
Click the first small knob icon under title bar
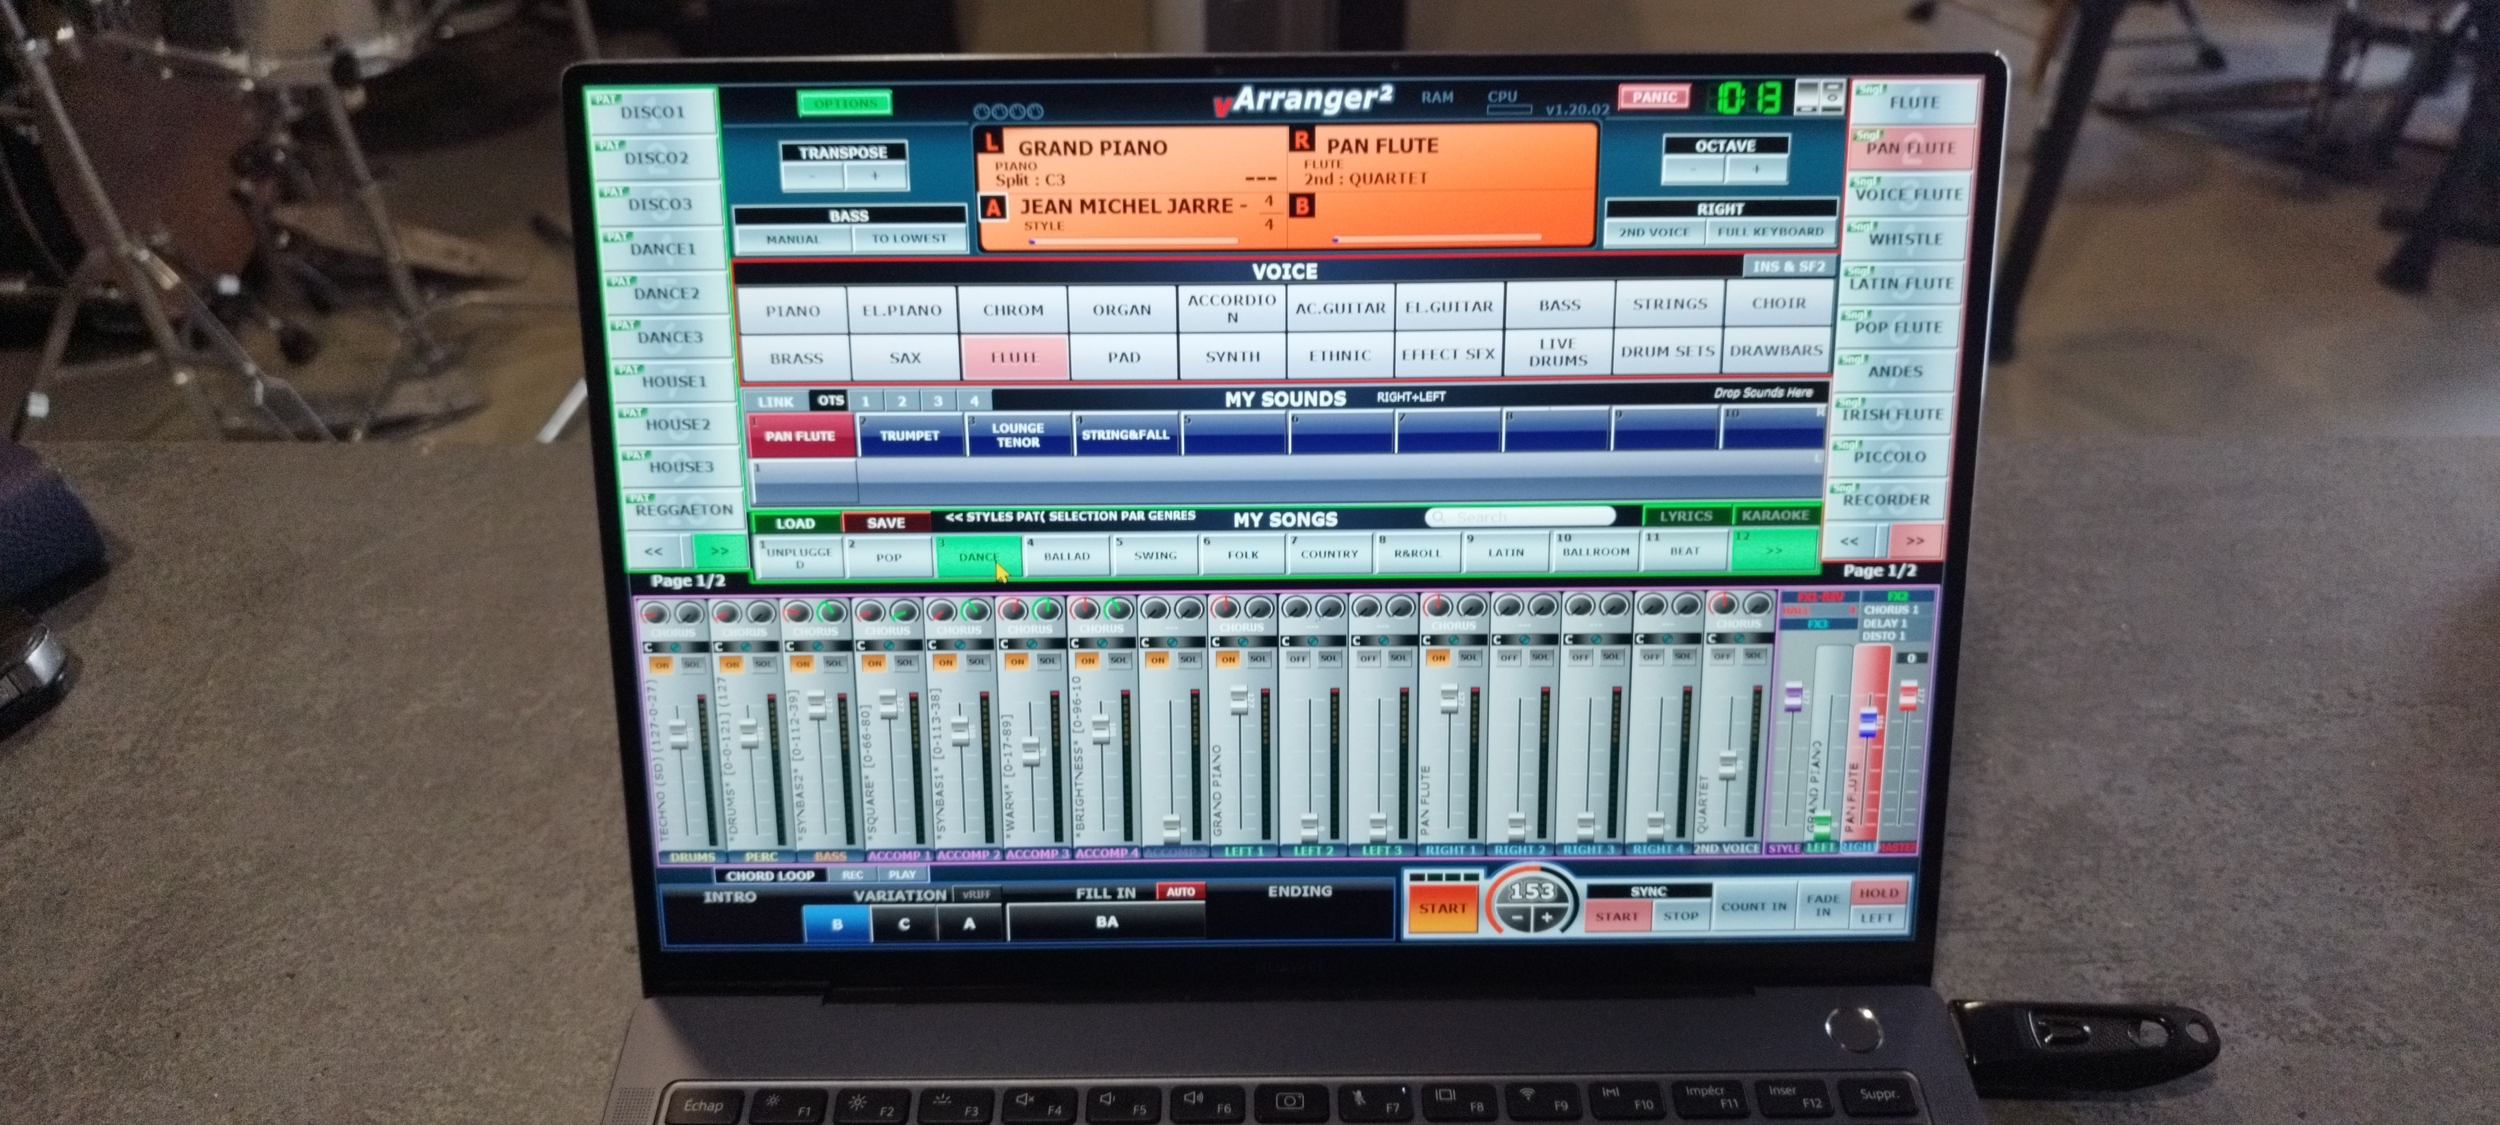(983, 112)
